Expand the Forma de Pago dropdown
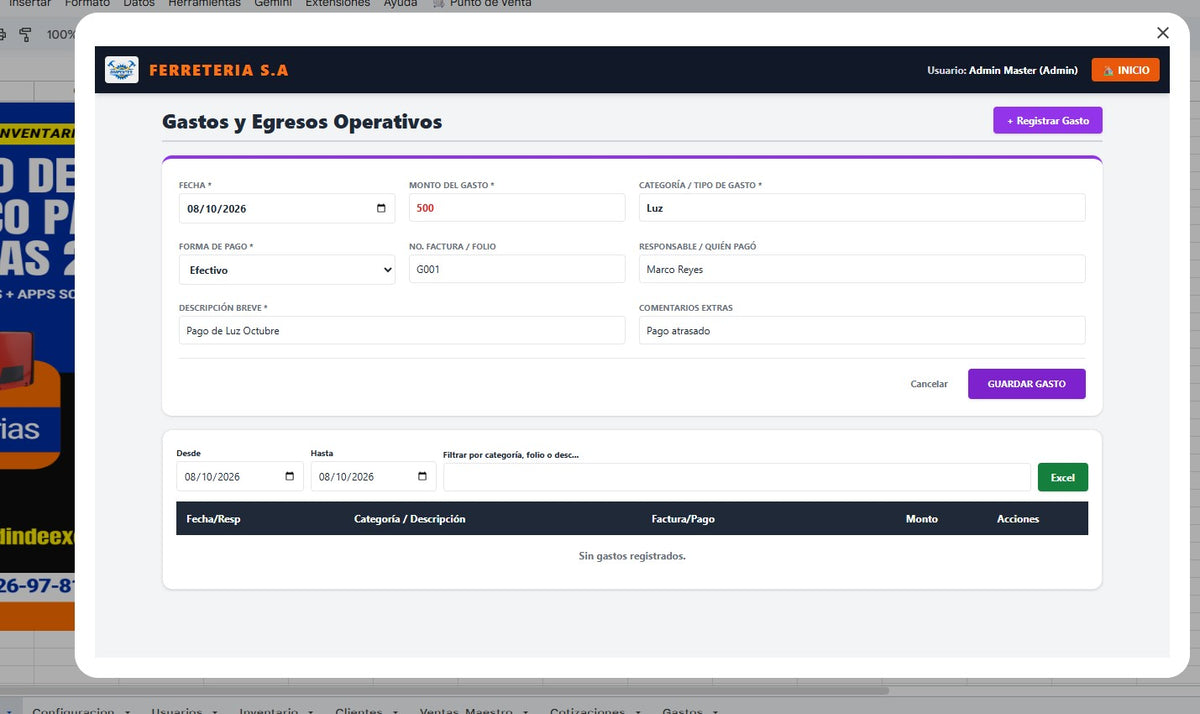Image resolution: width=1200 pixels, height=714 pixels. 287,270
